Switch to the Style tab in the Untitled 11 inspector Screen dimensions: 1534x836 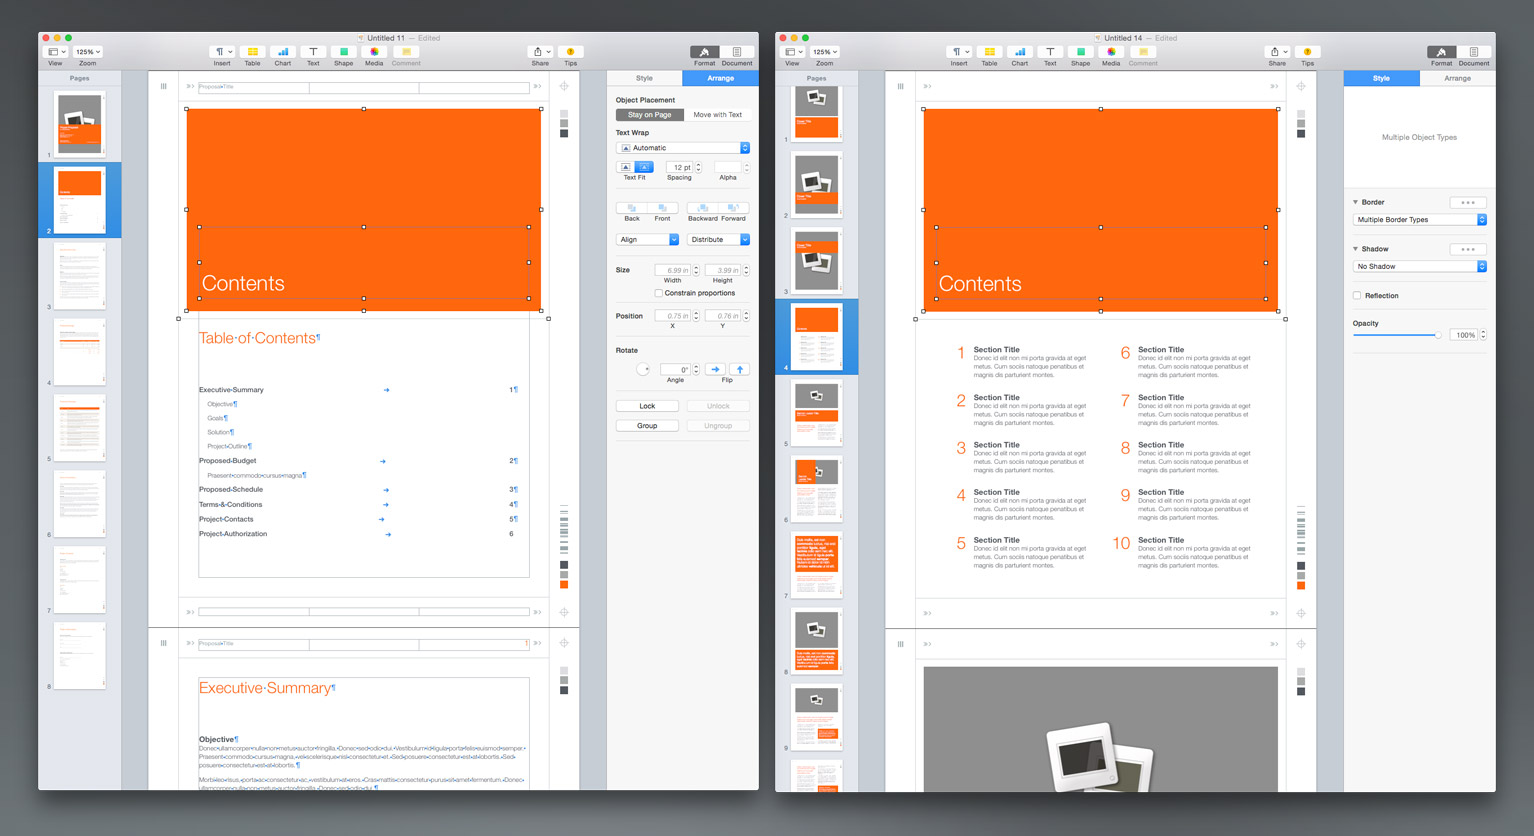644,78
